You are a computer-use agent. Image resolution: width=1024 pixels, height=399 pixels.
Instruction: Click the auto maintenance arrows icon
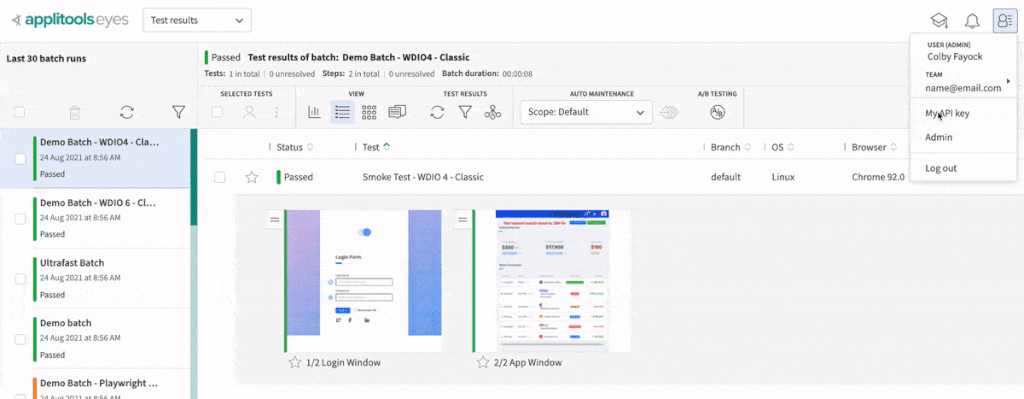point(669,112)
